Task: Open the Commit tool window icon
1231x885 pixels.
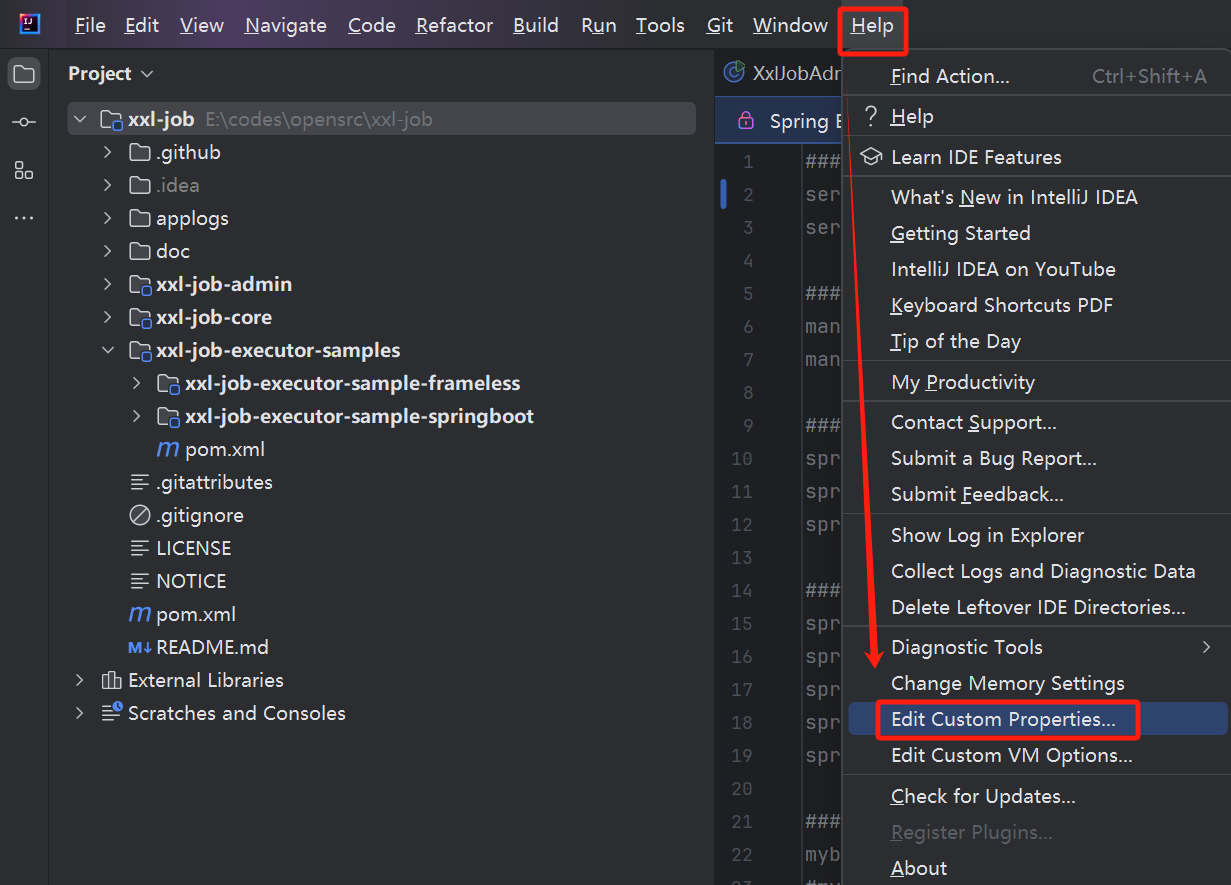Action: (24, 122)
